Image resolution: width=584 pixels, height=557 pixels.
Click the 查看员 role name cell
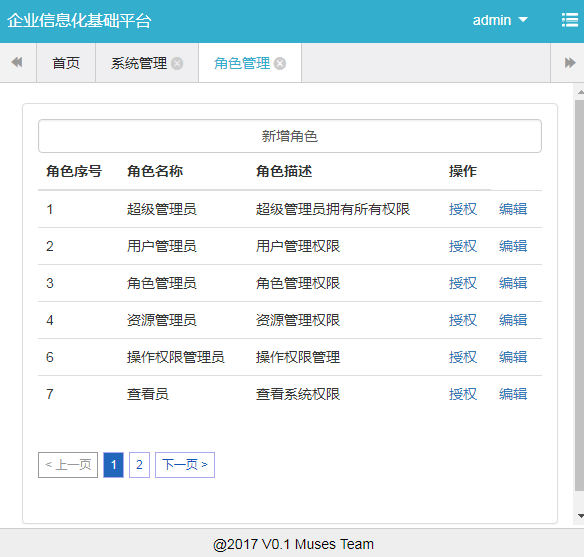(147, 394)
